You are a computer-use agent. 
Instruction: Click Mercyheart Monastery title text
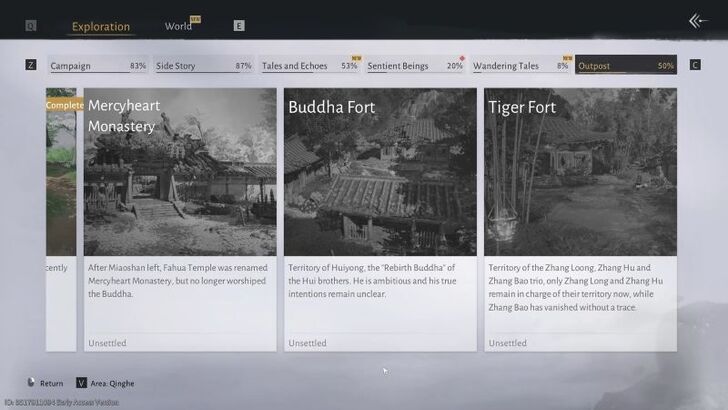(x=124, y=116)
